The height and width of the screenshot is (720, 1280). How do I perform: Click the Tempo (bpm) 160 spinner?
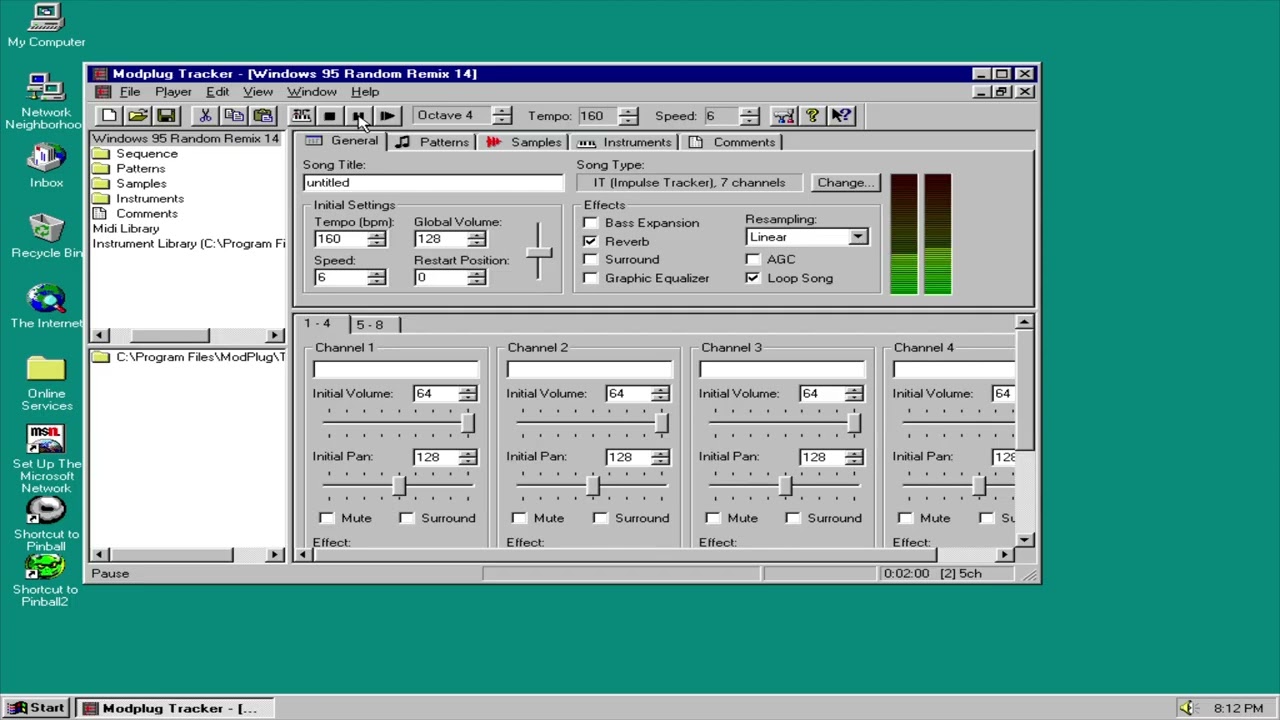click(375, 239)
